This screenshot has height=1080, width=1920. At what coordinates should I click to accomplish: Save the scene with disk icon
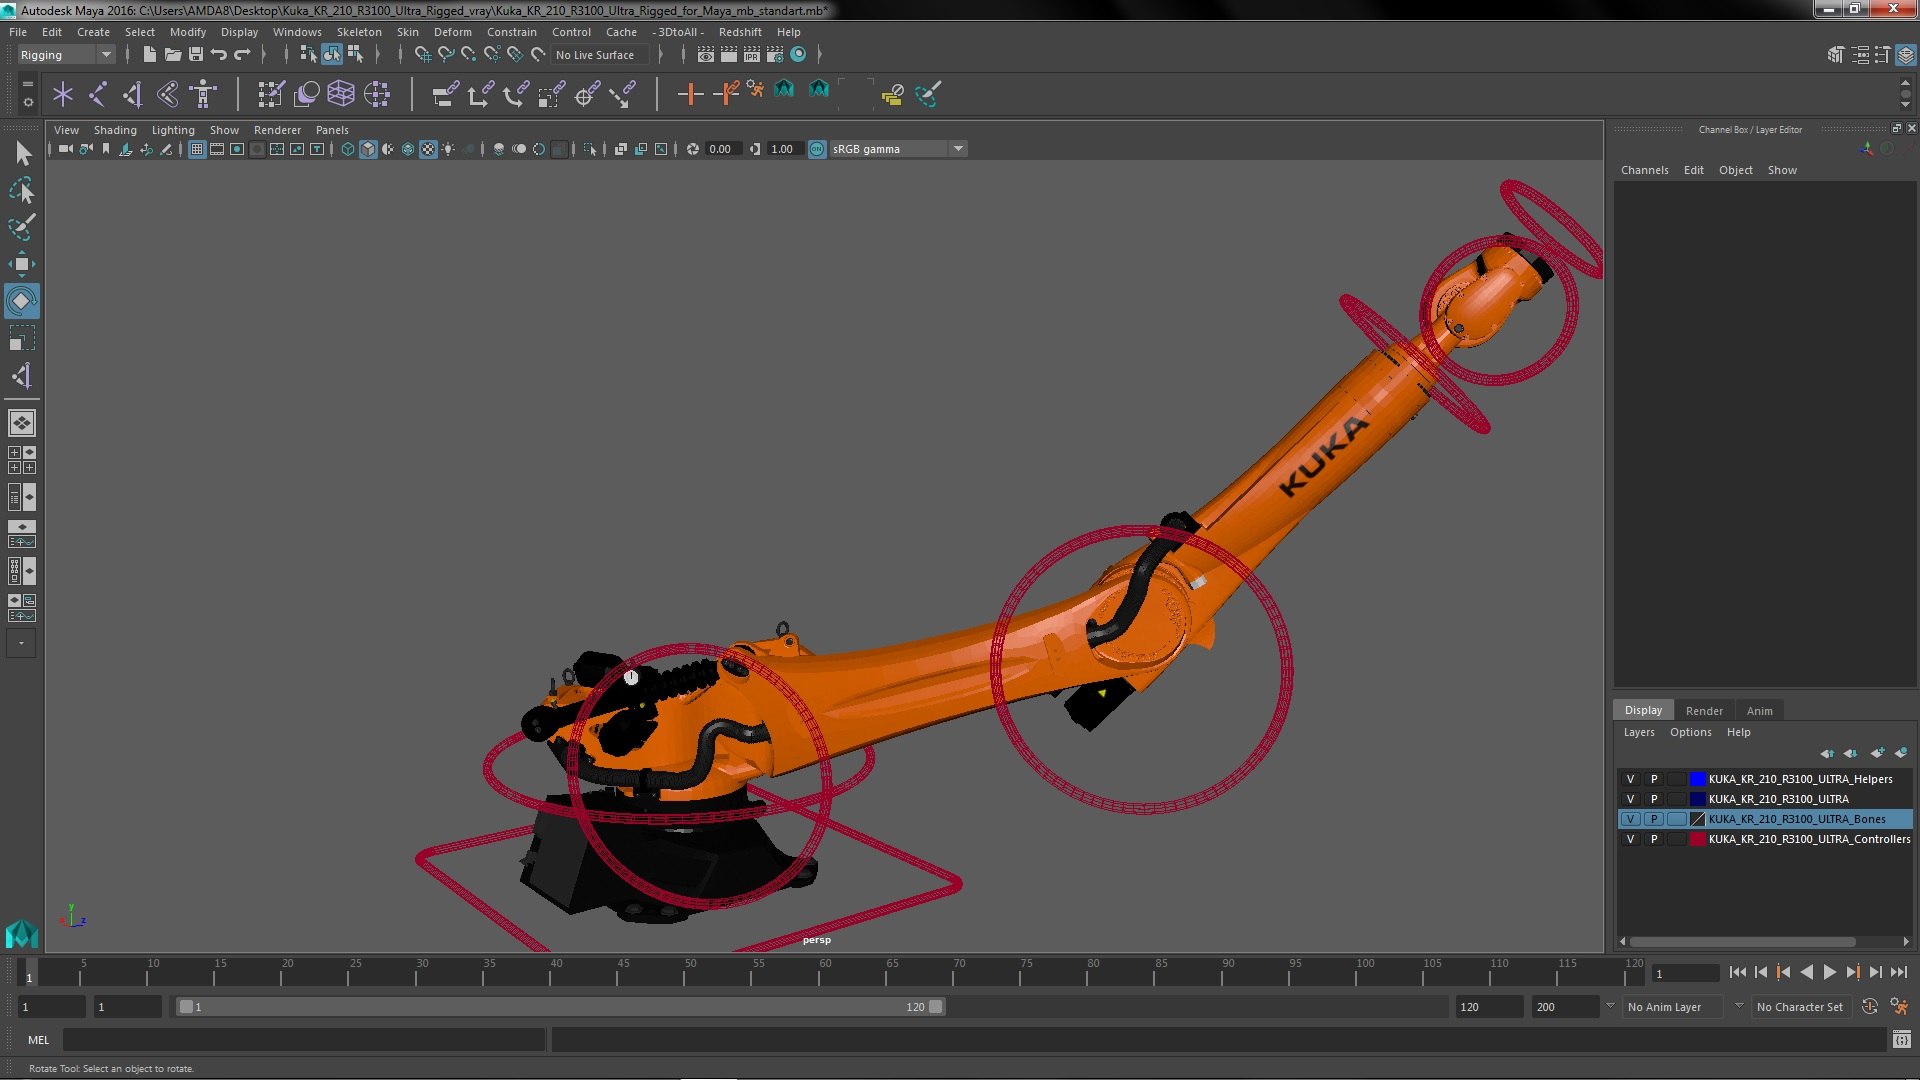point(196,54)
